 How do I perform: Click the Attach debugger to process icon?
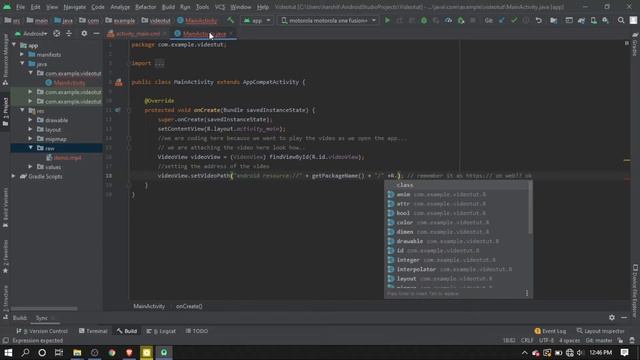pyautogui.click(x=461, y=20)
